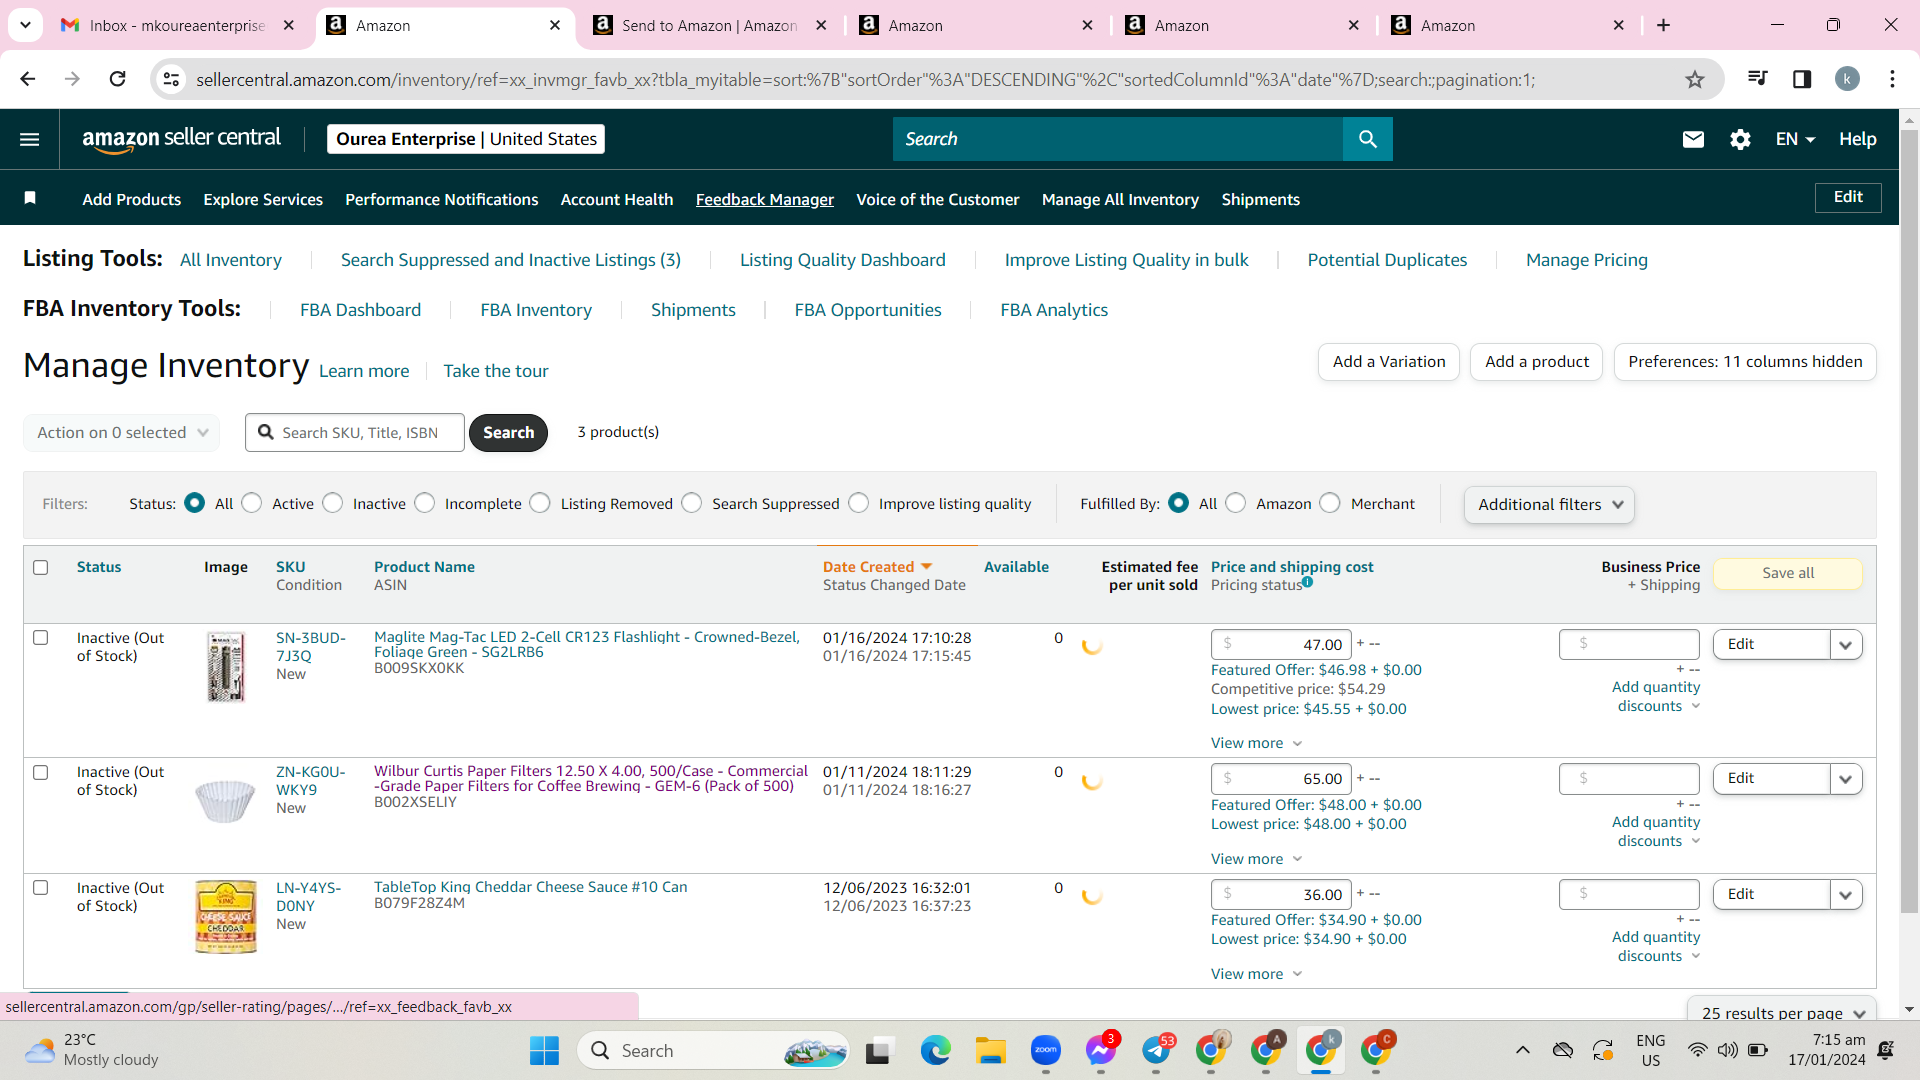Open Edit dropdown arrow for Cheddar Cheese row
1920x1080 pixels.
click(x=1846, y=895)
